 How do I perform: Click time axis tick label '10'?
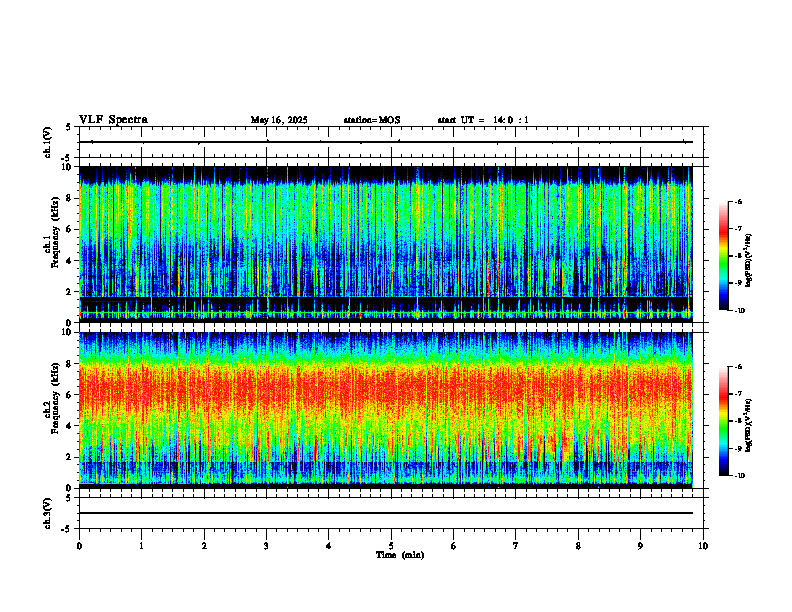coord(703,546)
